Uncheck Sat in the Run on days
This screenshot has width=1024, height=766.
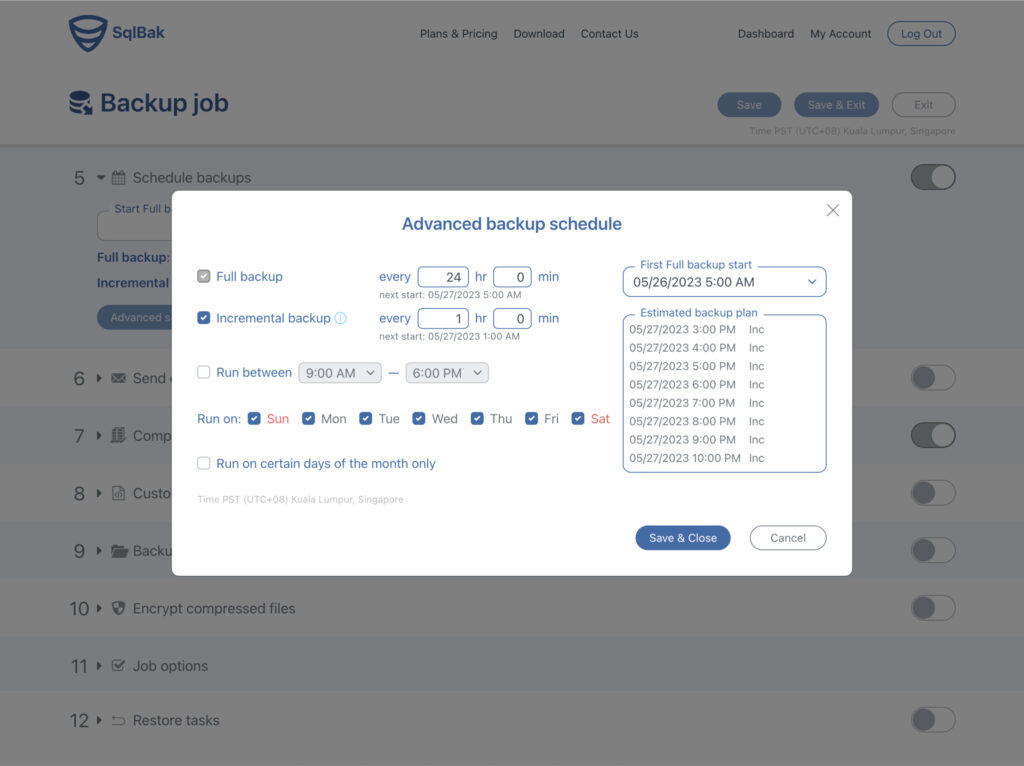578,418
